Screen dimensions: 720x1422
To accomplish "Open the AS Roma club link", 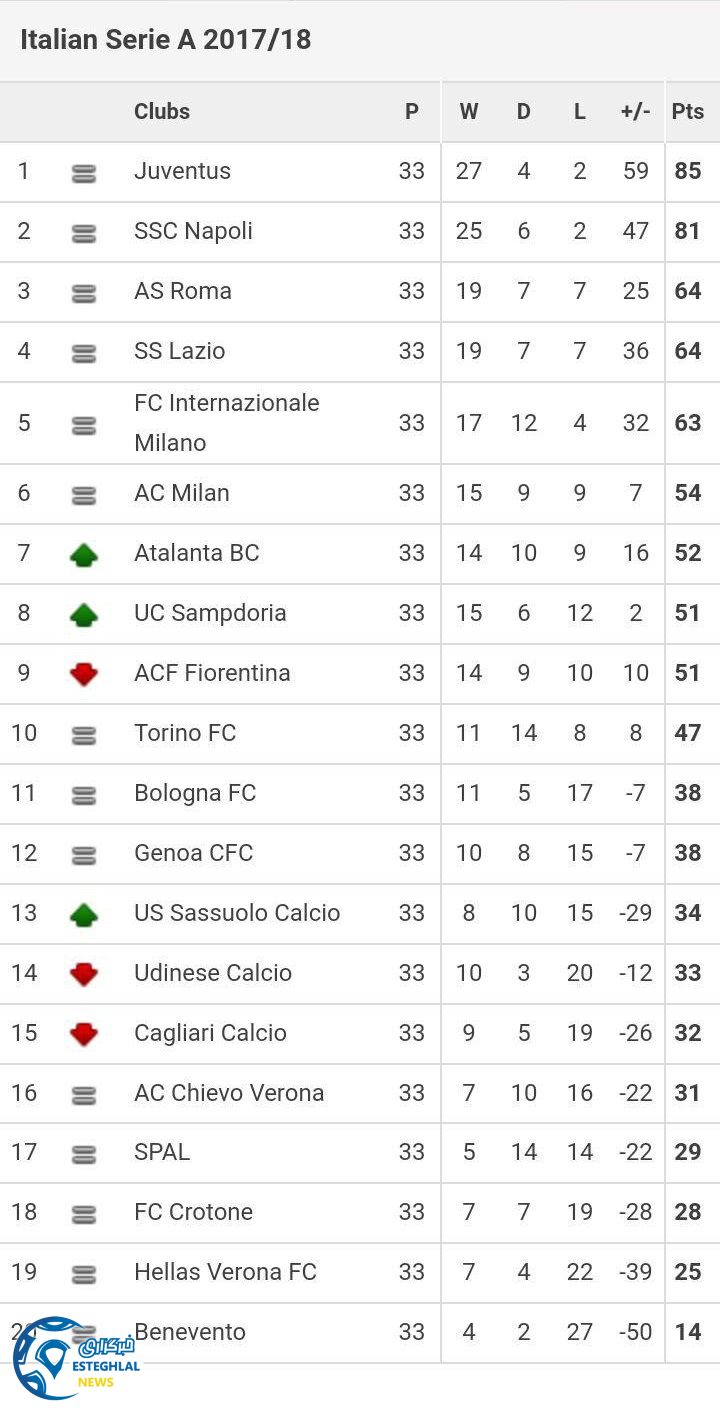I will coord(183,291).
